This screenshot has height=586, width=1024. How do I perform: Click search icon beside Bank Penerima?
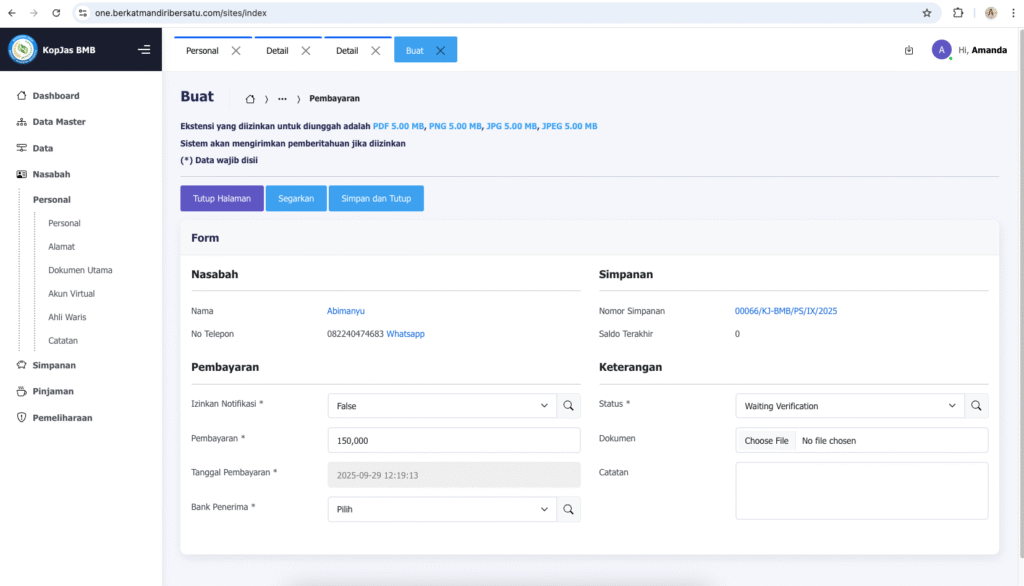click(568, 509)
